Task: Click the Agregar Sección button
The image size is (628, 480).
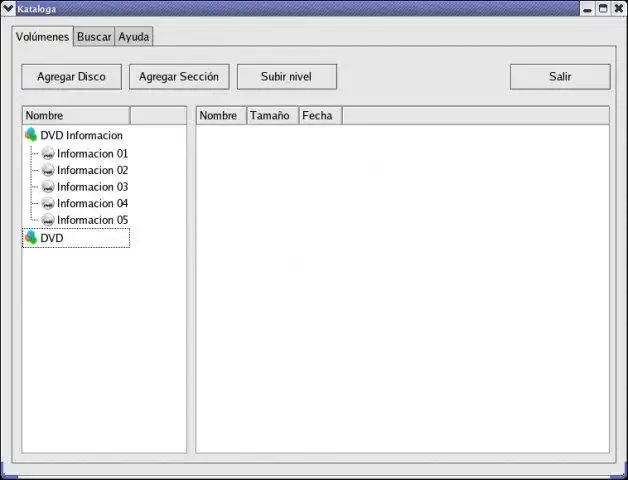Action: click(x=179, y=77)
